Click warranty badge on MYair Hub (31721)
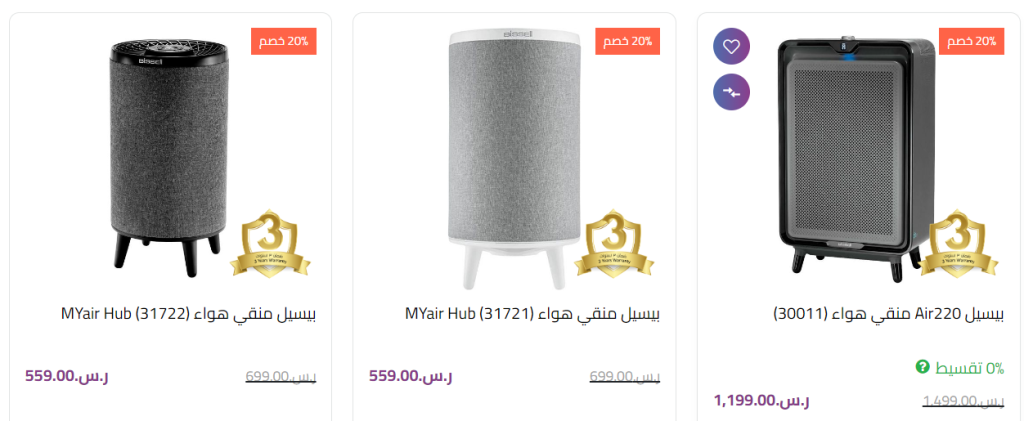Screen dimensions: 1024x421 point(615,244)
